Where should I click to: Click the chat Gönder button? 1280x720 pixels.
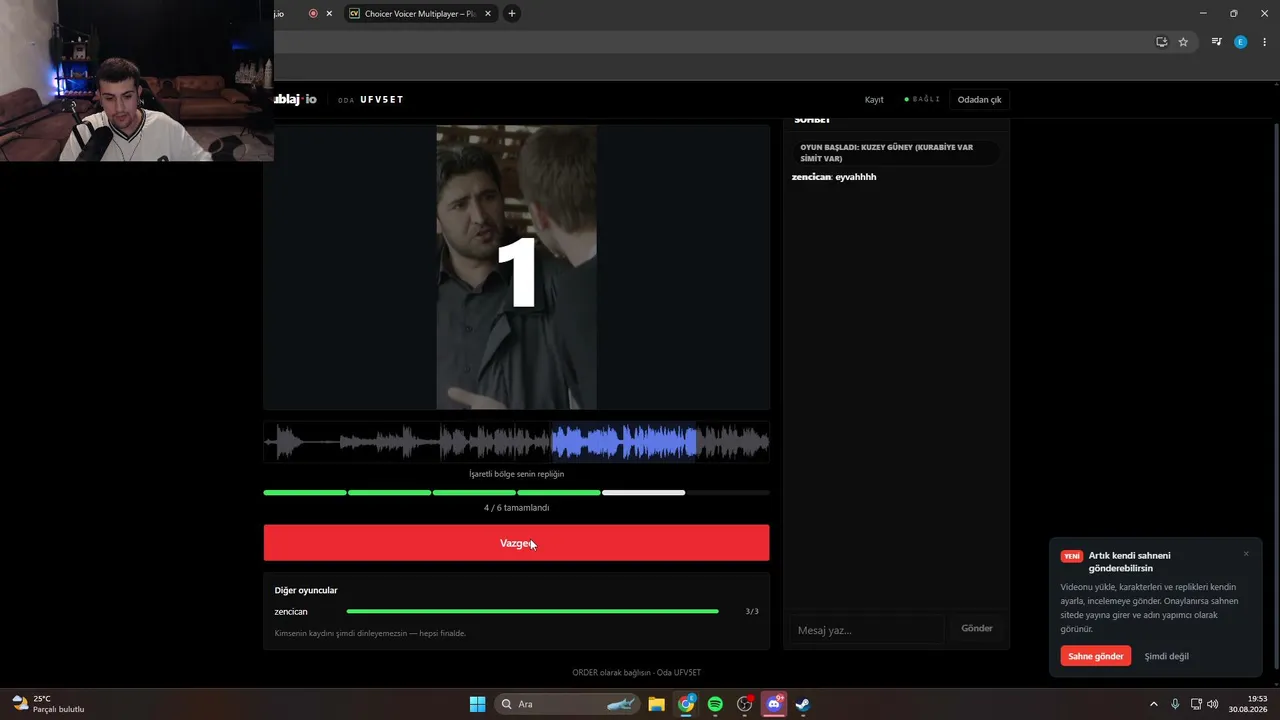coord(977,629)
